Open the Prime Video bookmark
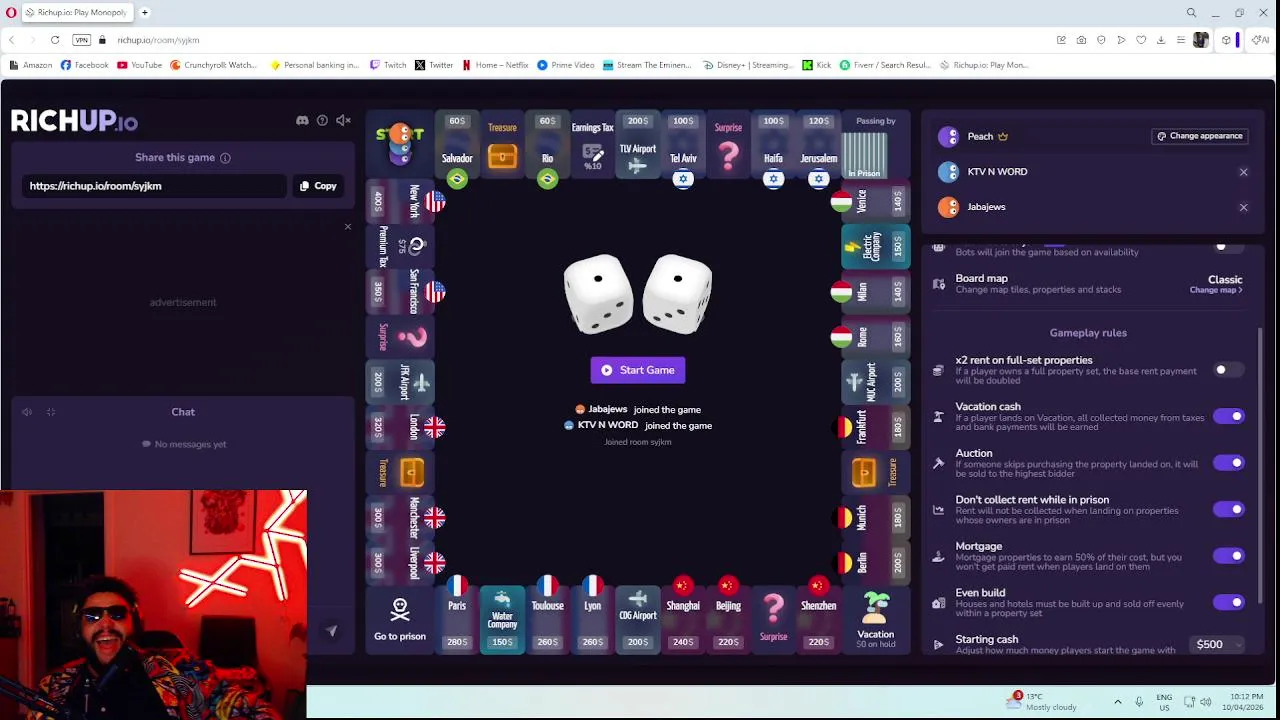Image resolution: width=1280 pixels, height=720 pixels. coord(565,65)
